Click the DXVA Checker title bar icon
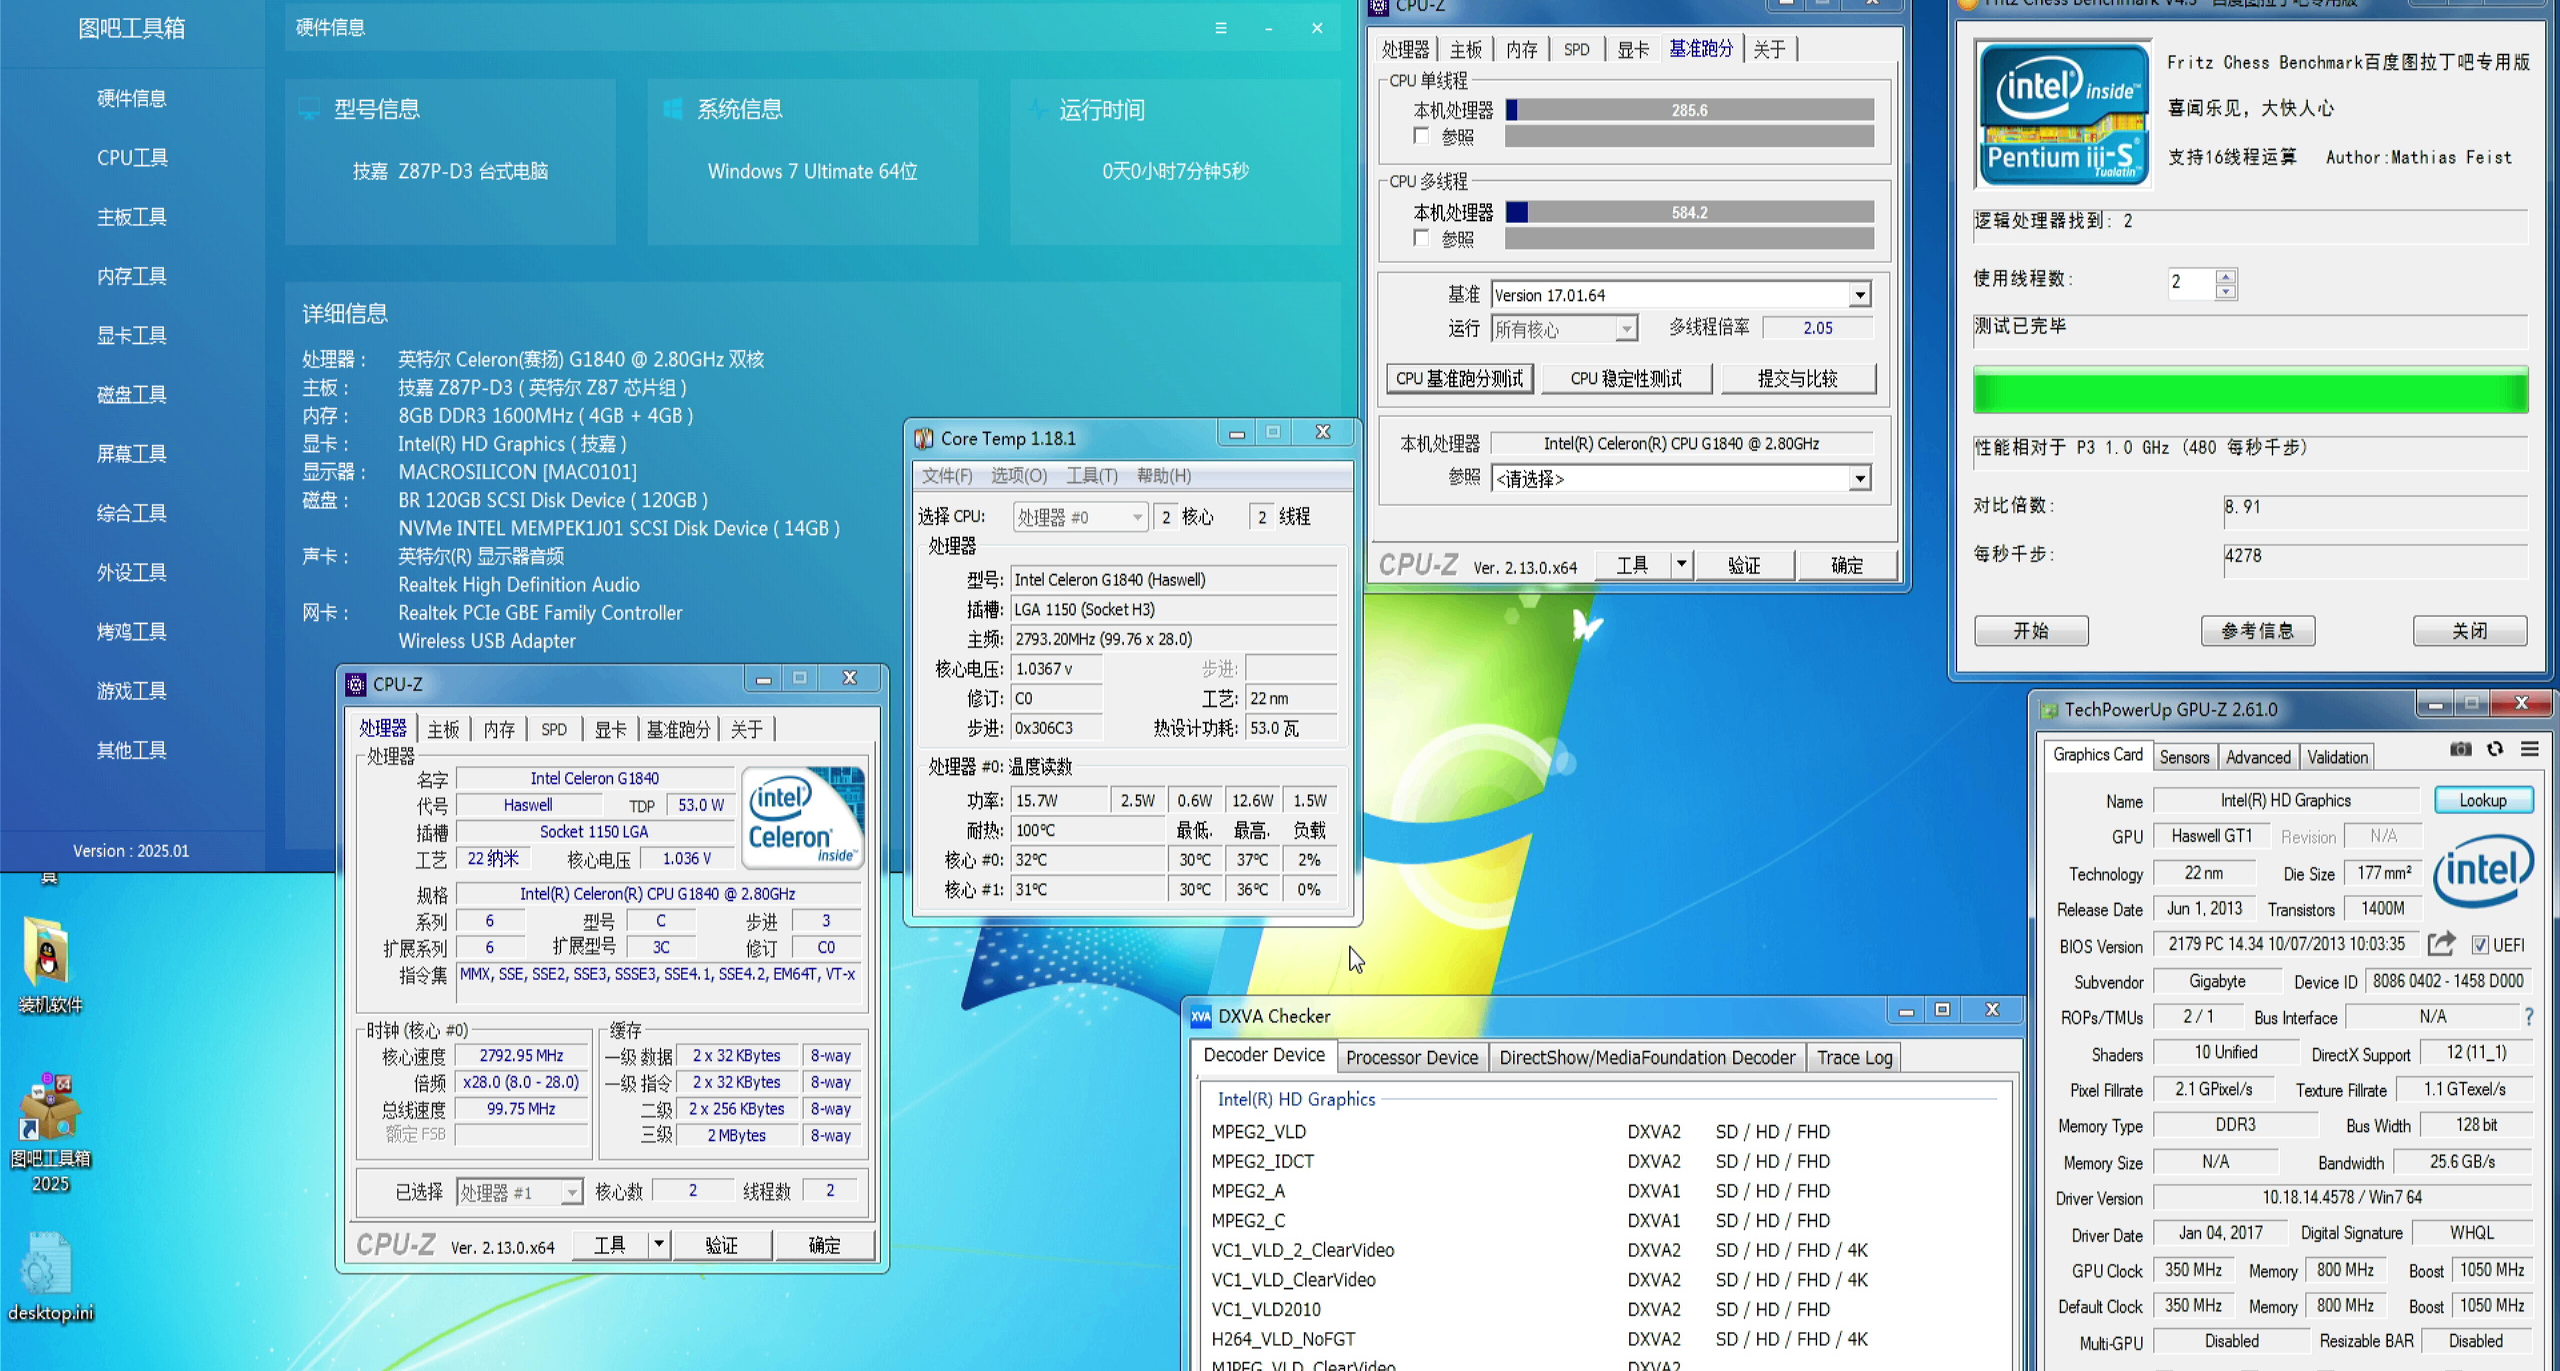The image size is (2560, 1371). (1201, 1016)
